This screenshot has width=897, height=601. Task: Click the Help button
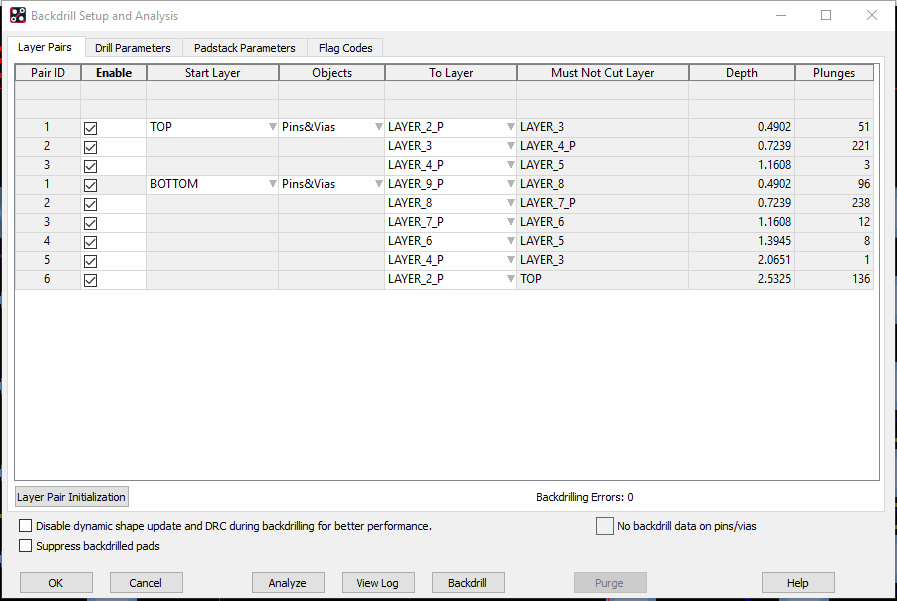(x=797, y=583)
